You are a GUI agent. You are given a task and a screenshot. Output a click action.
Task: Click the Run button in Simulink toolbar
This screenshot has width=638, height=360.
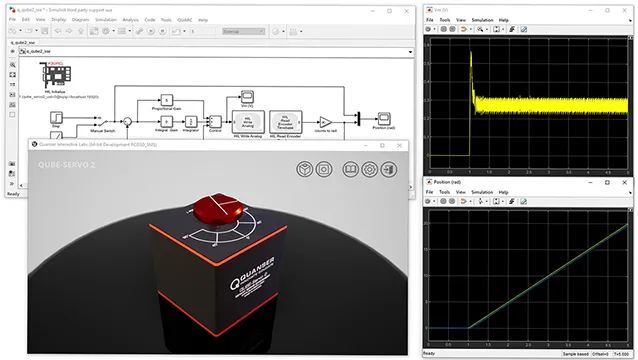coord(151,31)
